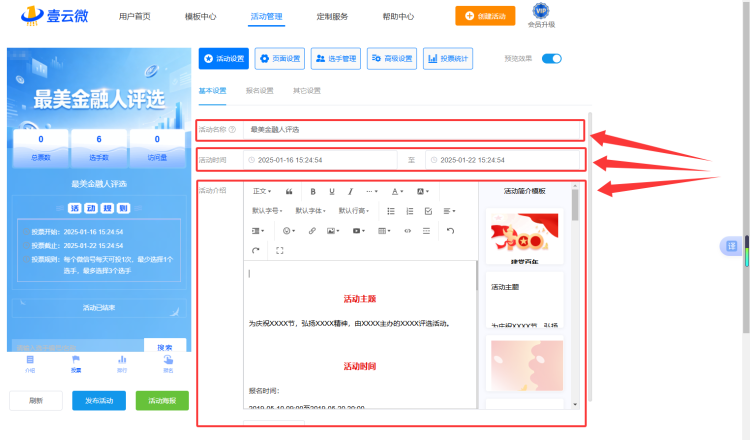Click the bulleted list icon

(x=391, y=211)
